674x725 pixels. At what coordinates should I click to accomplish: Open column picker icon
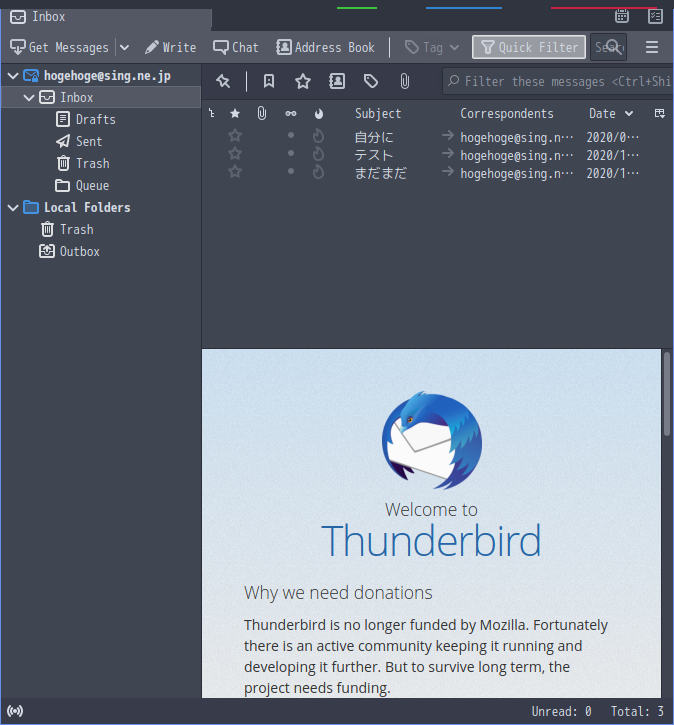(660, 113)
